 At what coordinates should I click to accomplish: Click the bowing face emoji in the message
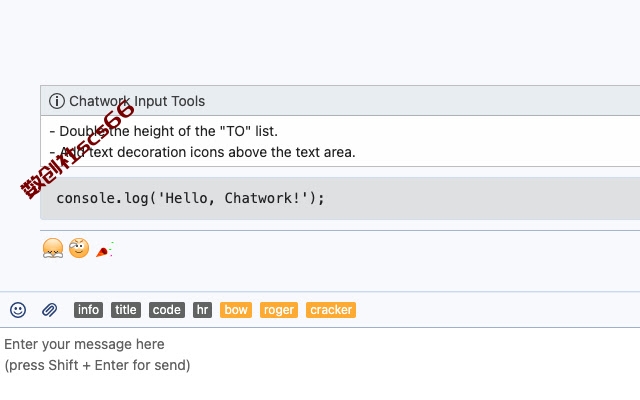click(53, 248)
